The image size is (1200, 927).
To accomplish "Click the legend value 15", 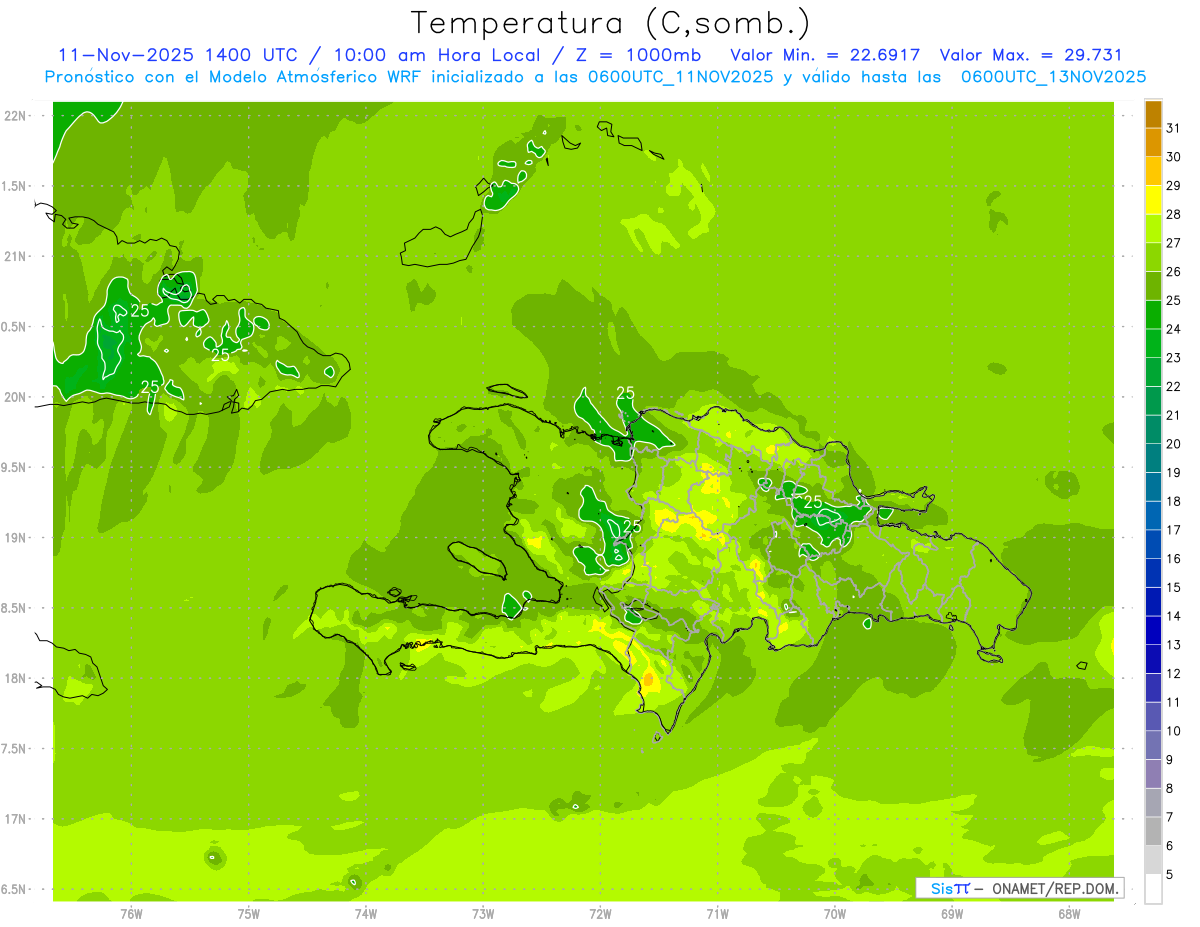I will (1173, 587).
